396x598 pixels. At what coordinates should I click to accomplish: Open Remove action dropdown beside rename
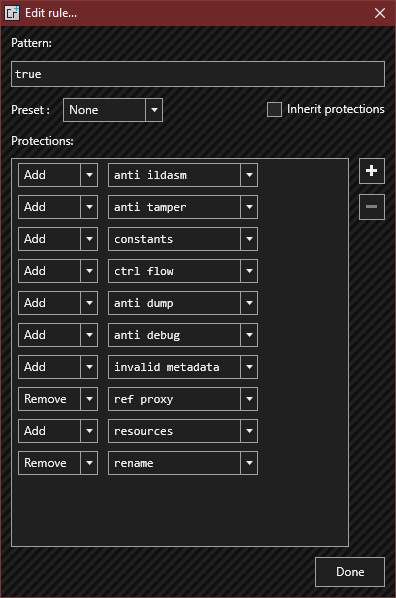(58, 463)
